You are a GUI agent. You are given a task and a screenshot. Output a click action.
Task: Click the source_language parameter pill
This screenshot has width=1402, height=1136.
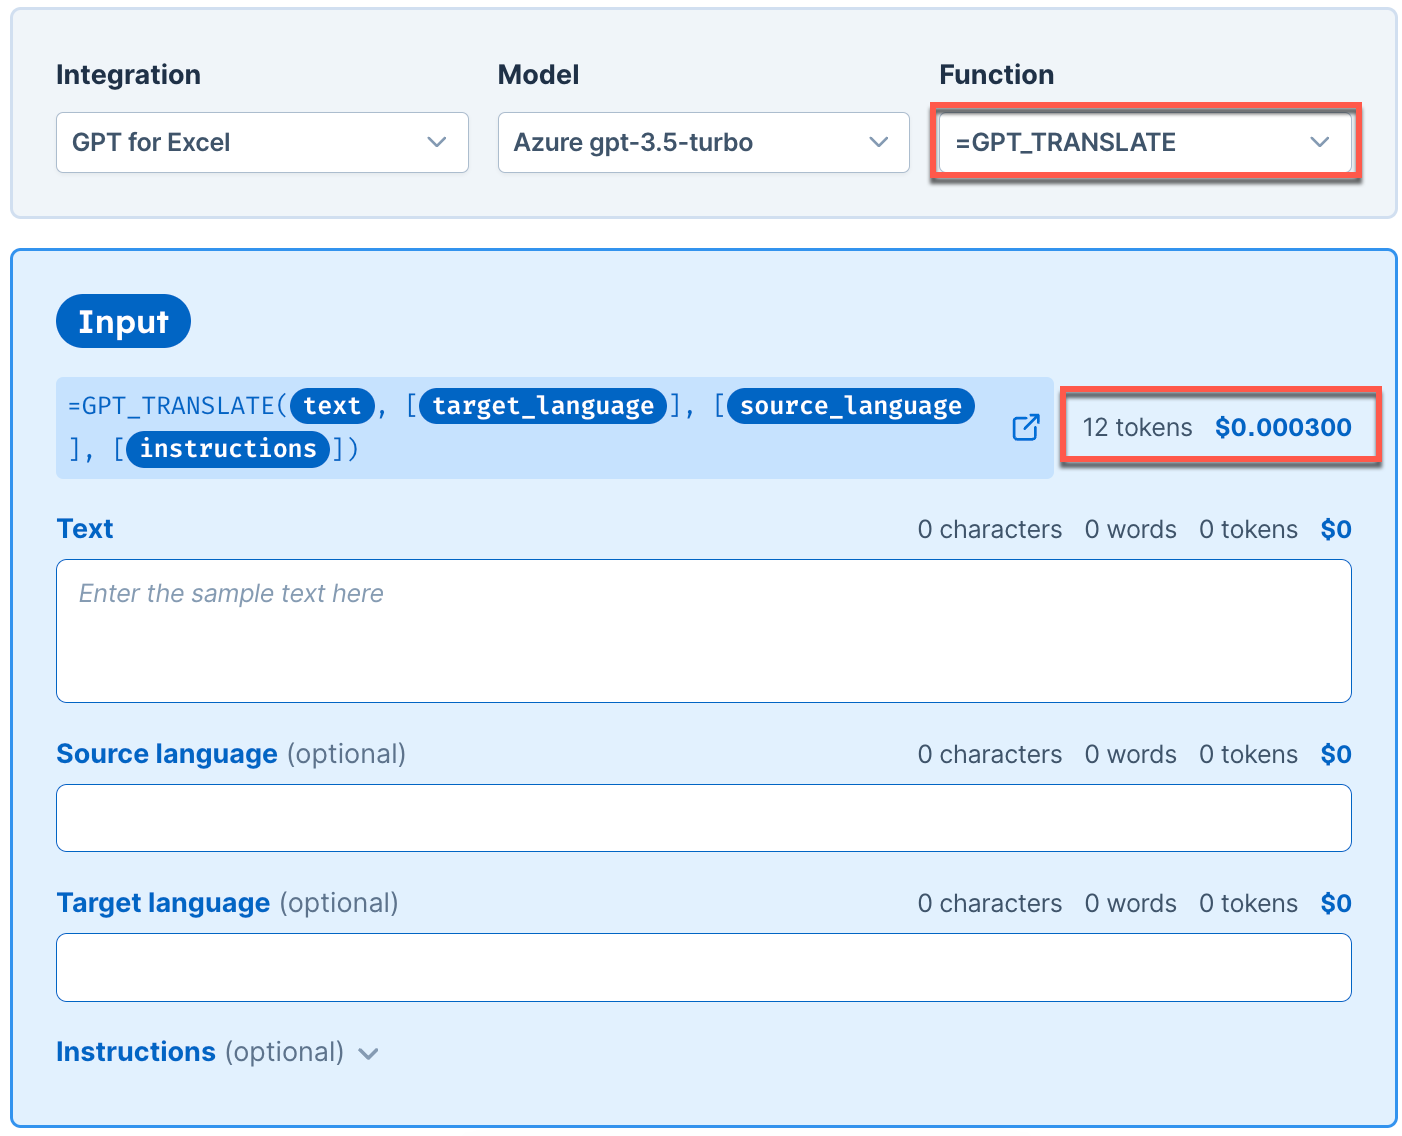coord(851,406)
